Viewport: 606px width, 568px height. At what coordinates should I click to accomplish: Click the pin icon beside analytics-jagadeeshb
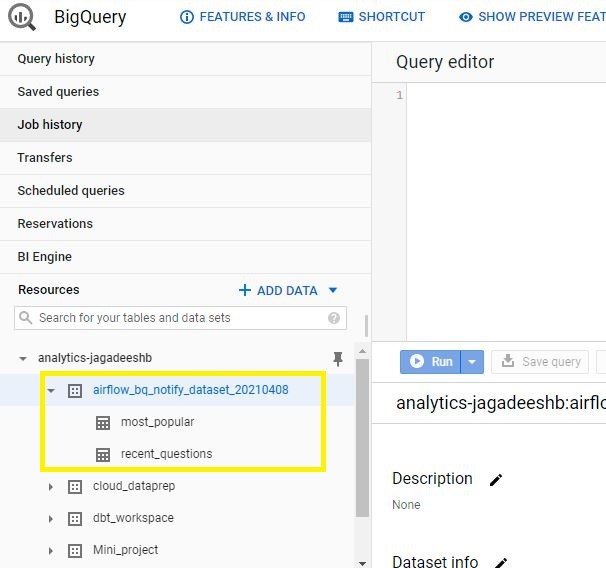pos(336,358)
